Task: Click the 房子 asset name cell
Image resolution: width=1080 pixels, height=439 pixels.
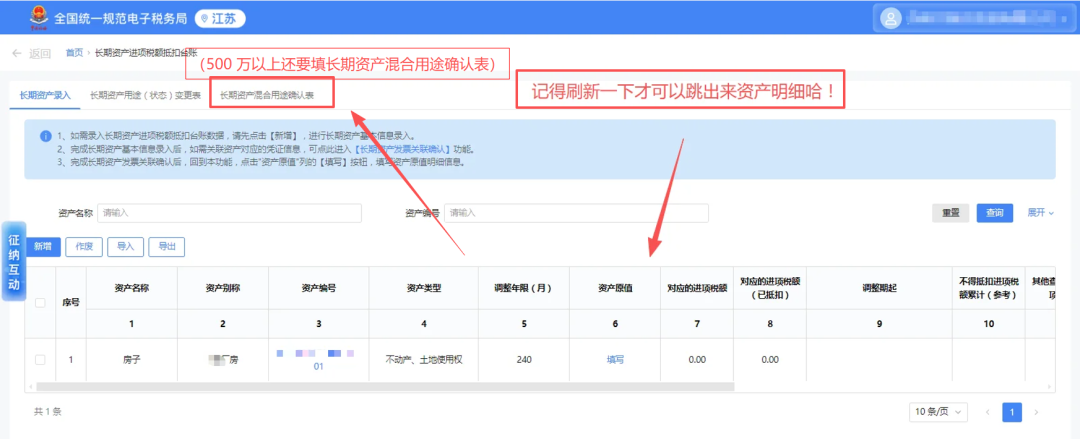Action: [x=132, y=359]
